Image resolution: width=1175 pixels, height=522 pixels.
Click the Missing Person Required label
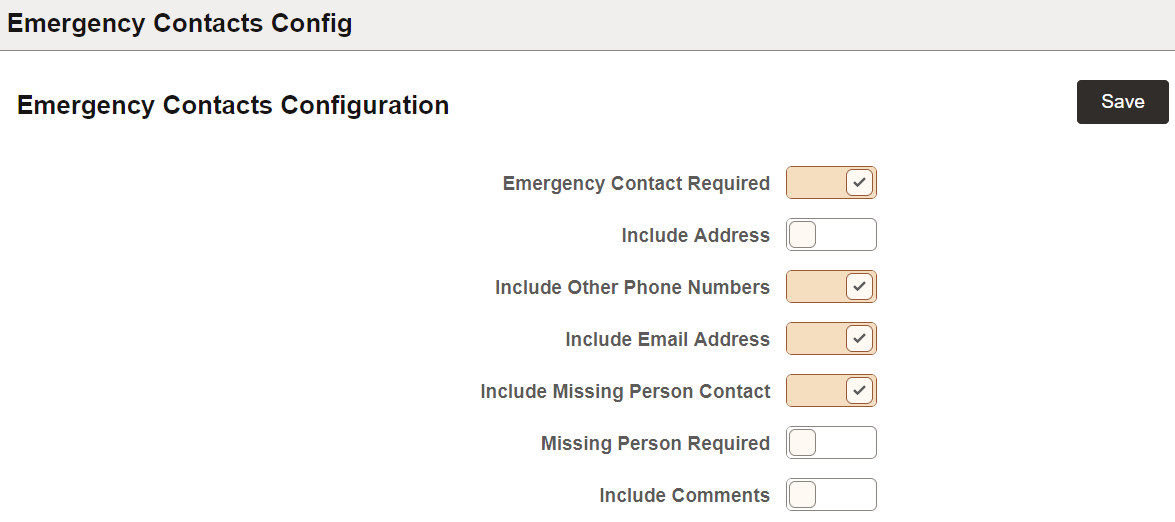pos(655,444)
